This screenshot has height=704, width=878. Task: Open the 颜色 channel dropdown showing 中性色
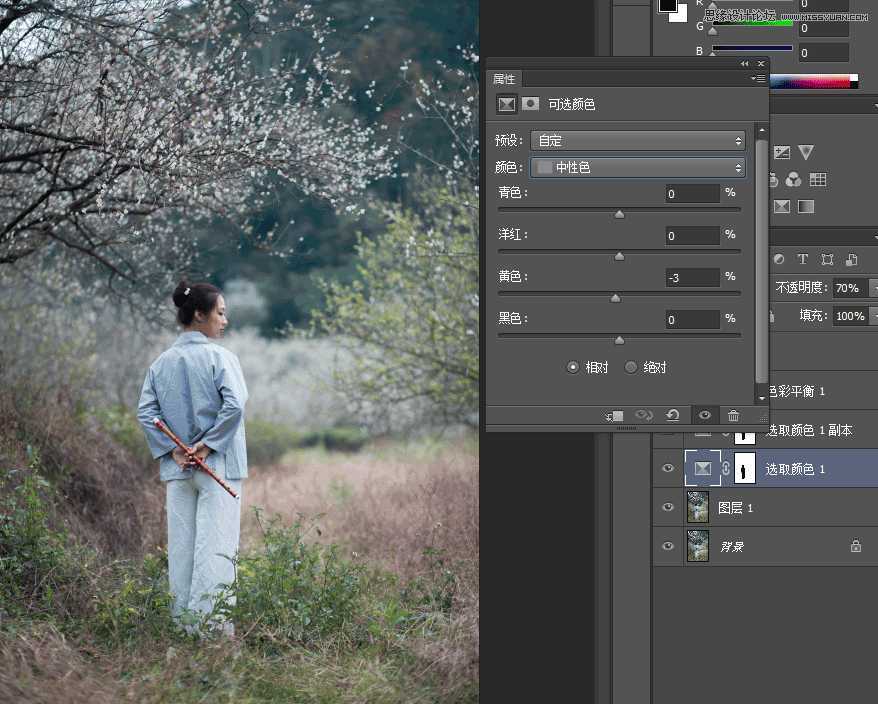[637, 167]
